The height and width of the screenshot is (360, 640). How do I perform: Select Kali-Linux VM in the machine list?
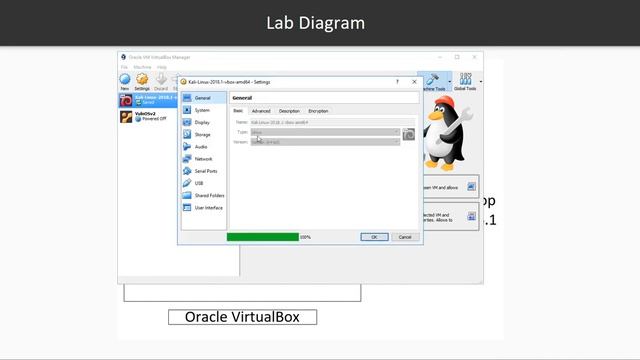coord(148,100)
